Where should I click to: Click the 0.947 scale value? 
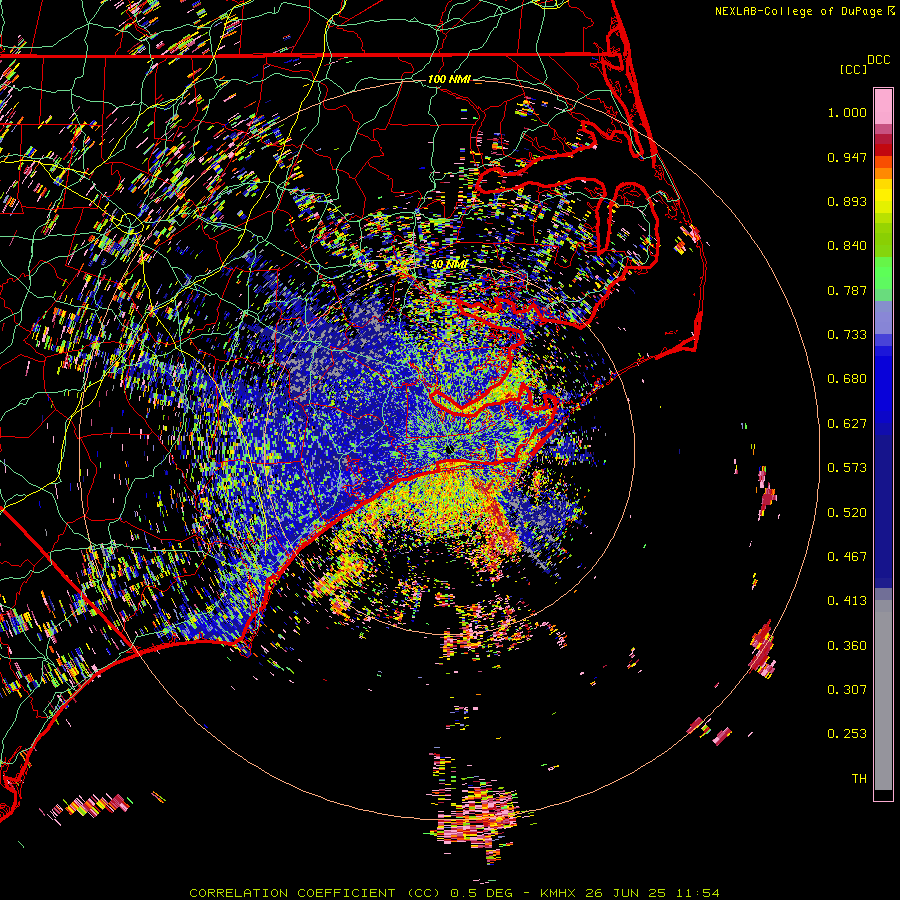click(847, 157)
